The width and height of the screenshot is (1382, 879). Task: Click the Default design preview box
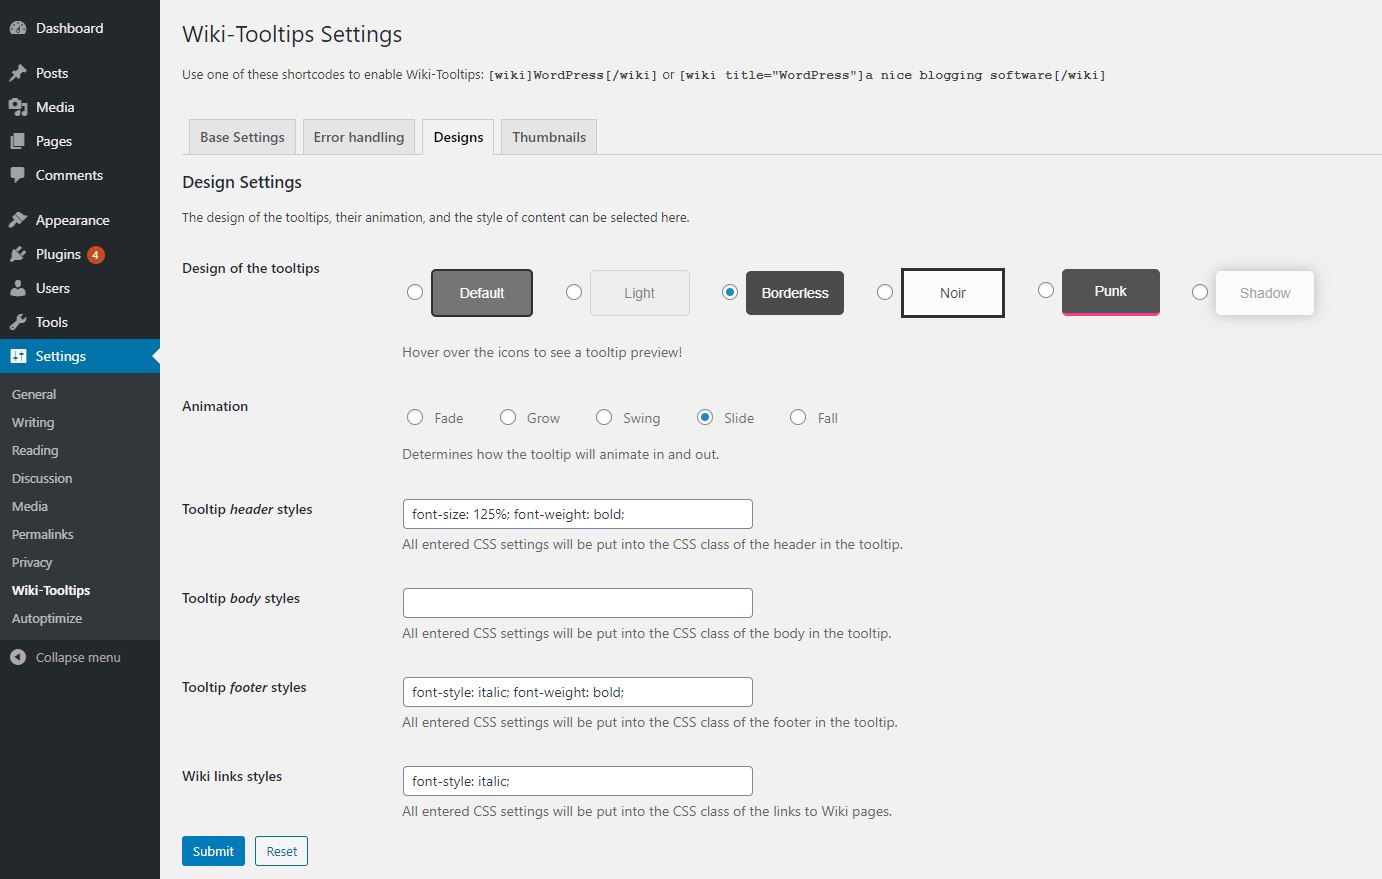pos(482,293)
